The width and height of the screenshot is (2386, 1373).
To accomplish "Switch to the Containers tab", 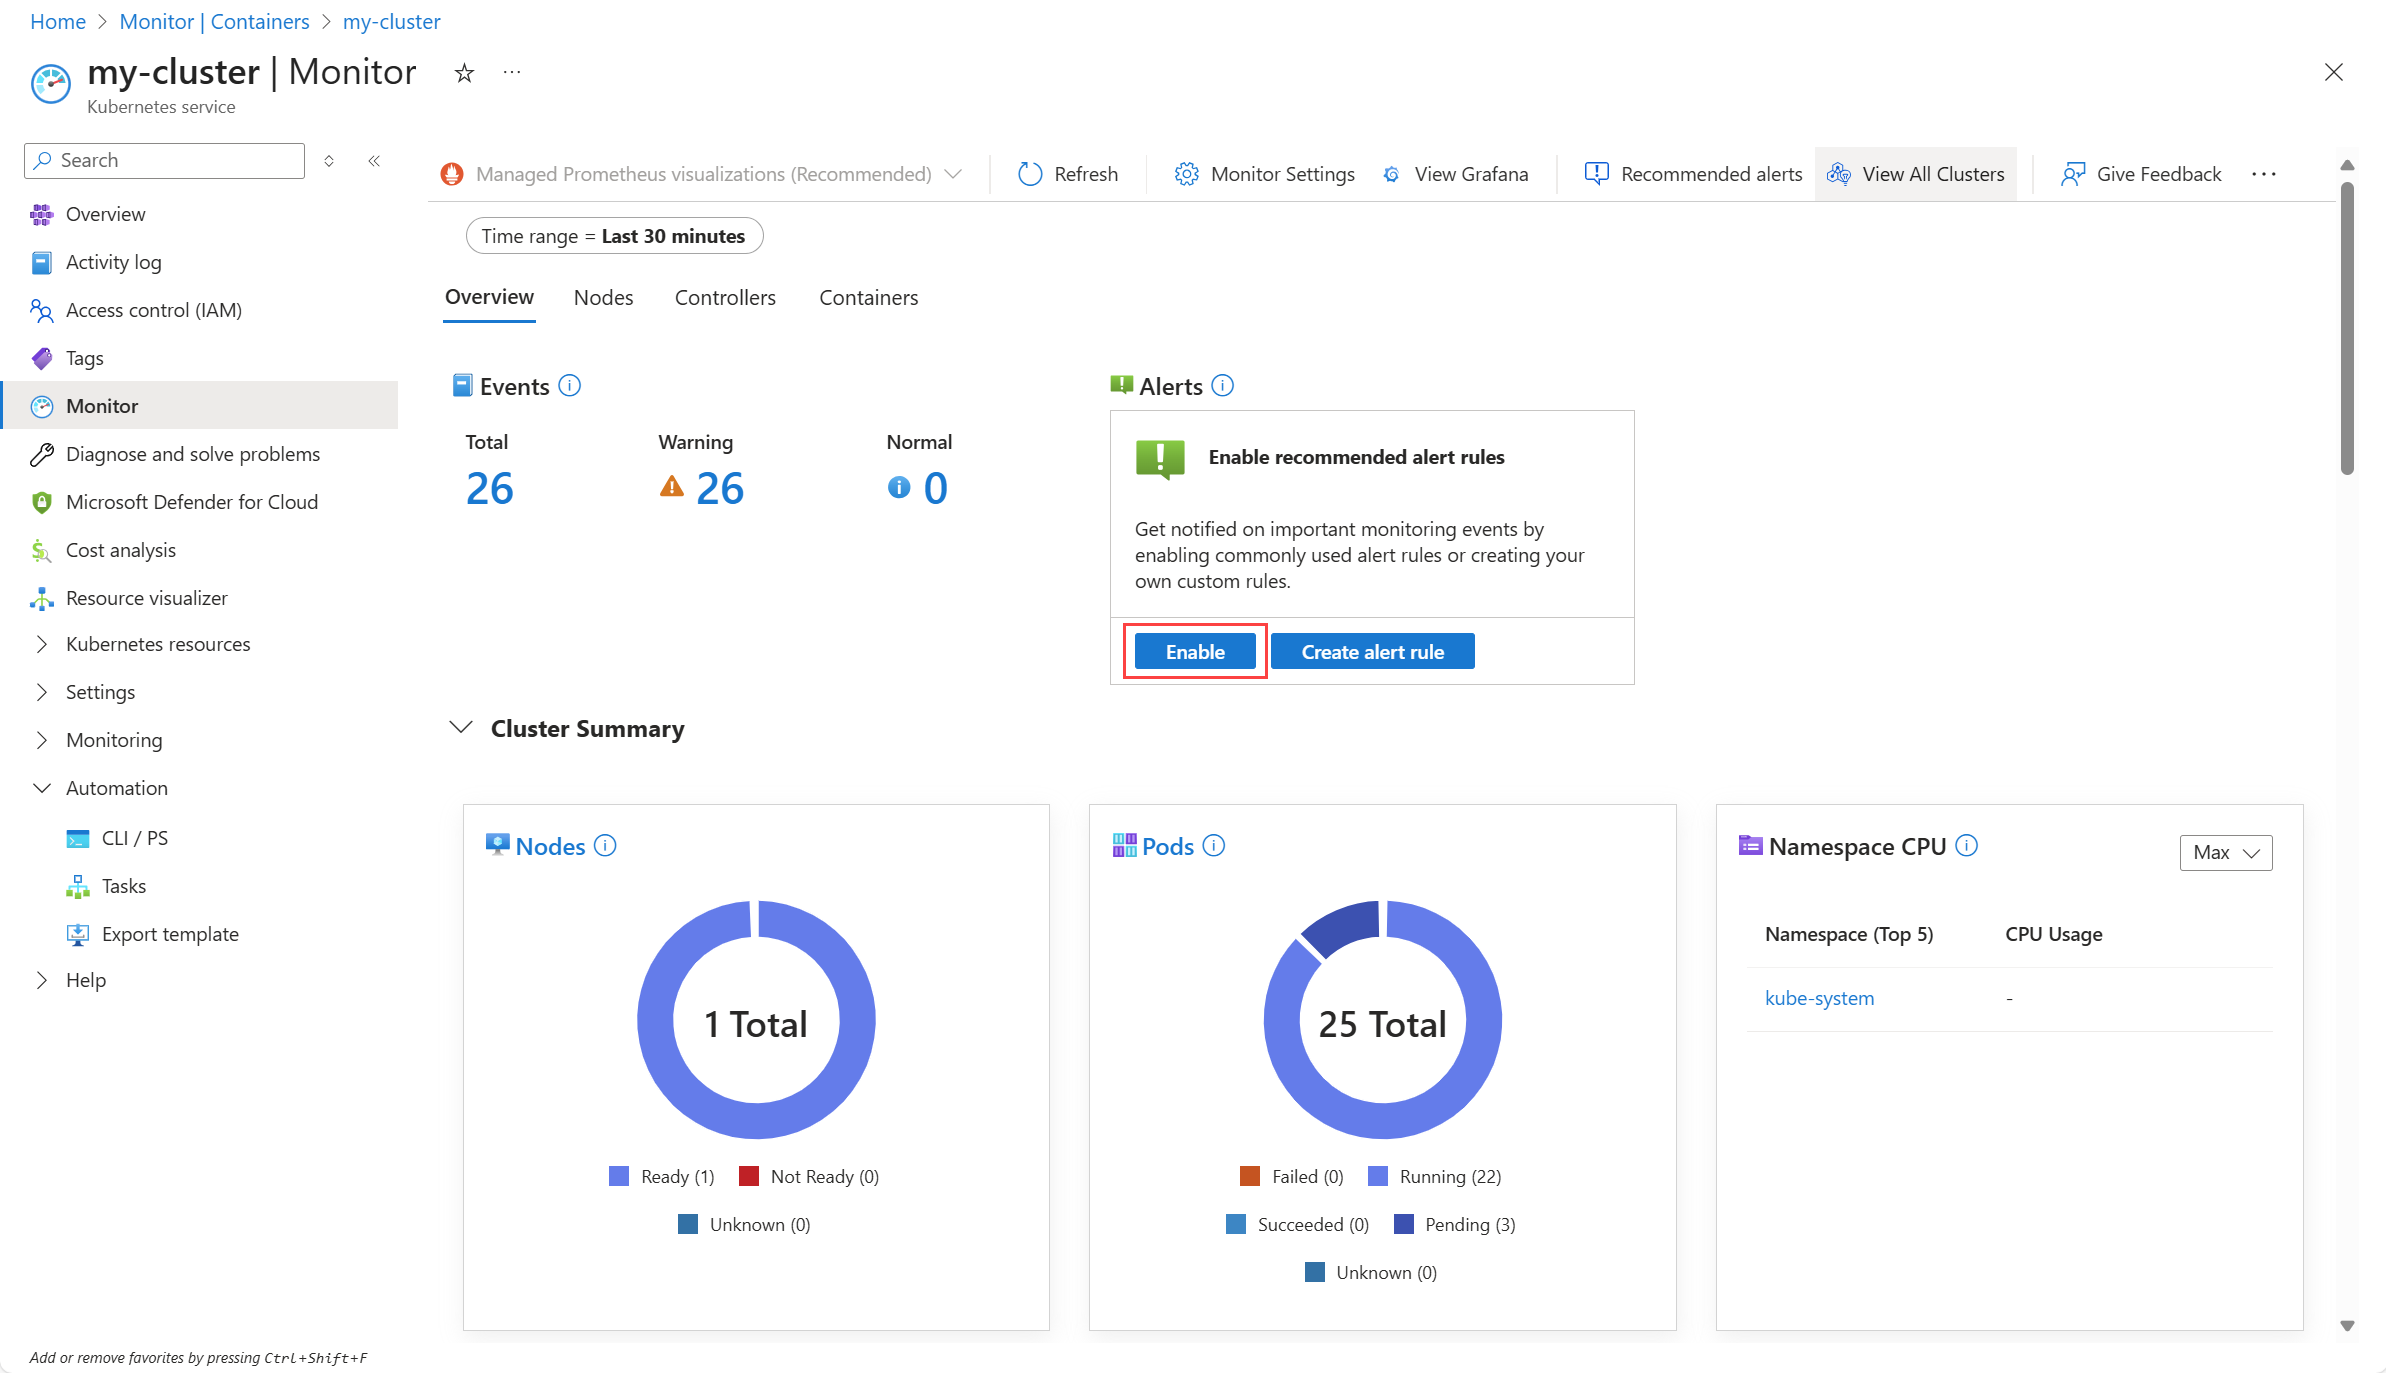I will click(x=868, y=298).
